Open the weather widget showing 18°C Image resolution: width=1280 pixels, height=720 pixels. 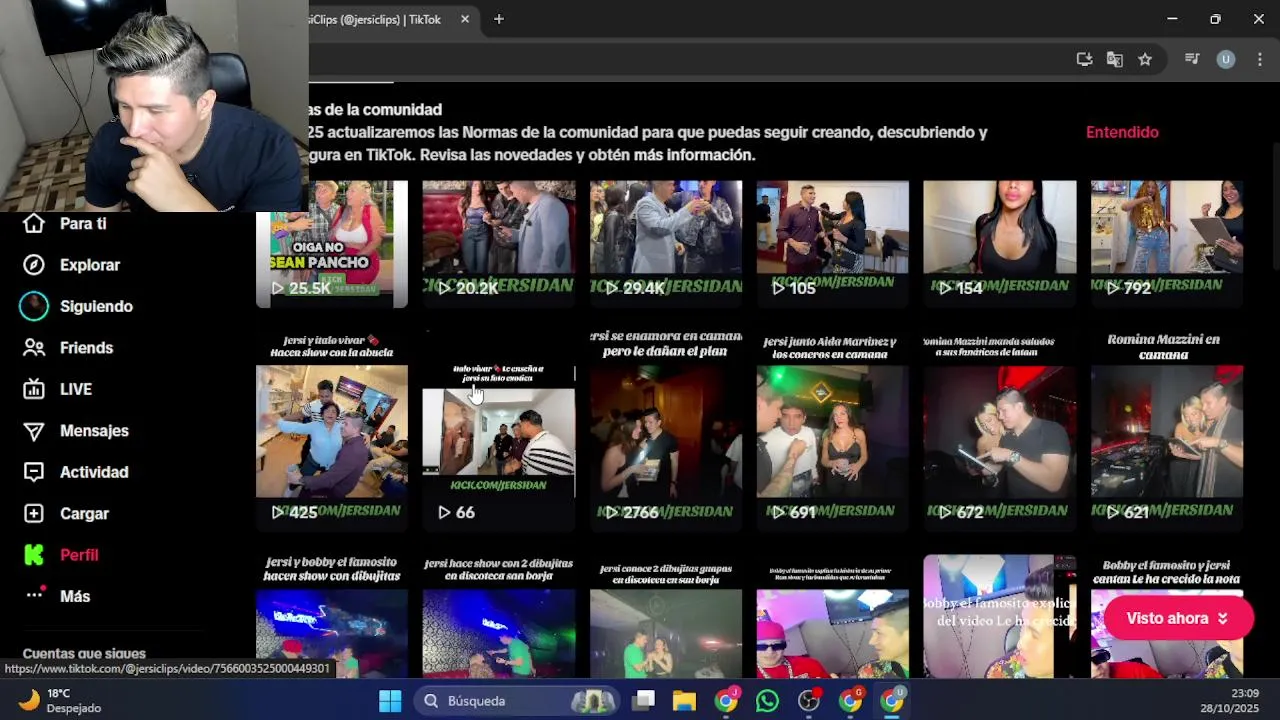60,701
